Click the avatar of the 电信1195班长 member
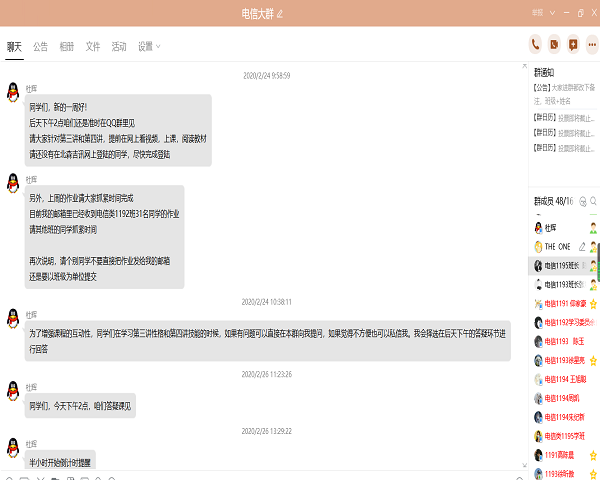Image resolution: width=600 pixels, height=480 pixels. click(x=538, y=266)
